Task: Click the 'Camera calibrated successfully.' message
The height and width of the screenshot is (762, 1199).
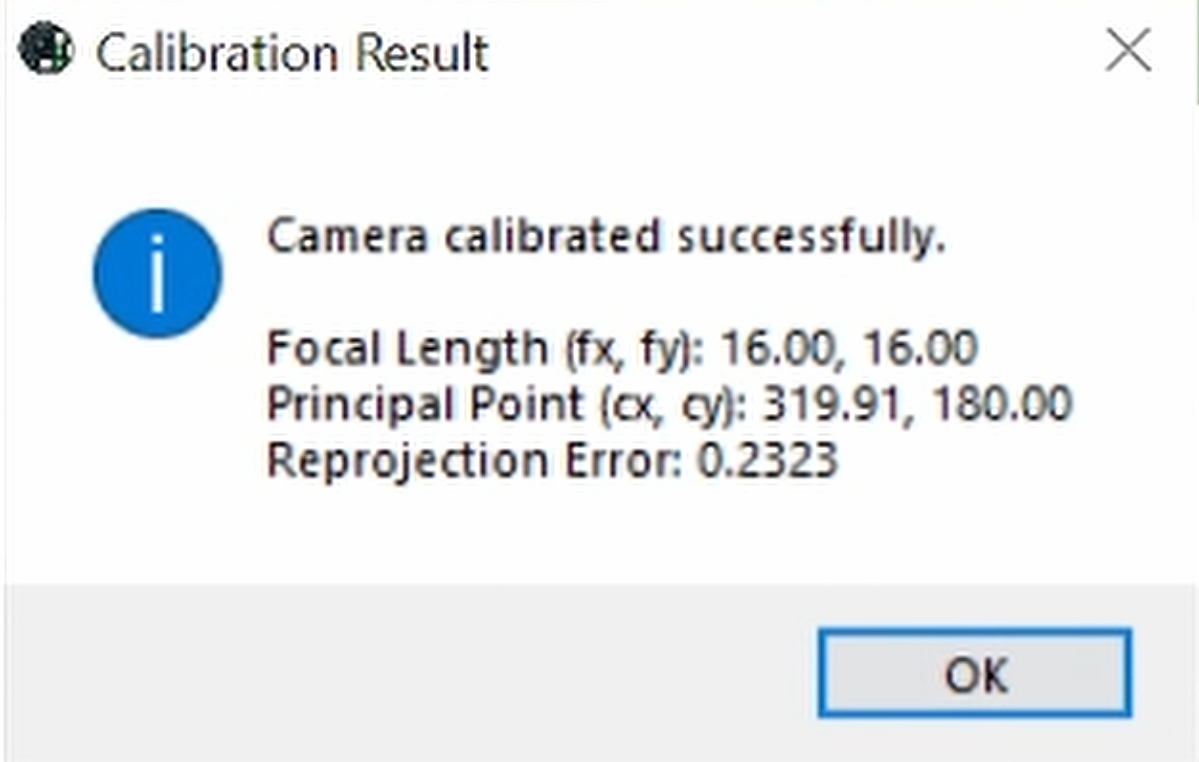Action: [x=606, y=236]
